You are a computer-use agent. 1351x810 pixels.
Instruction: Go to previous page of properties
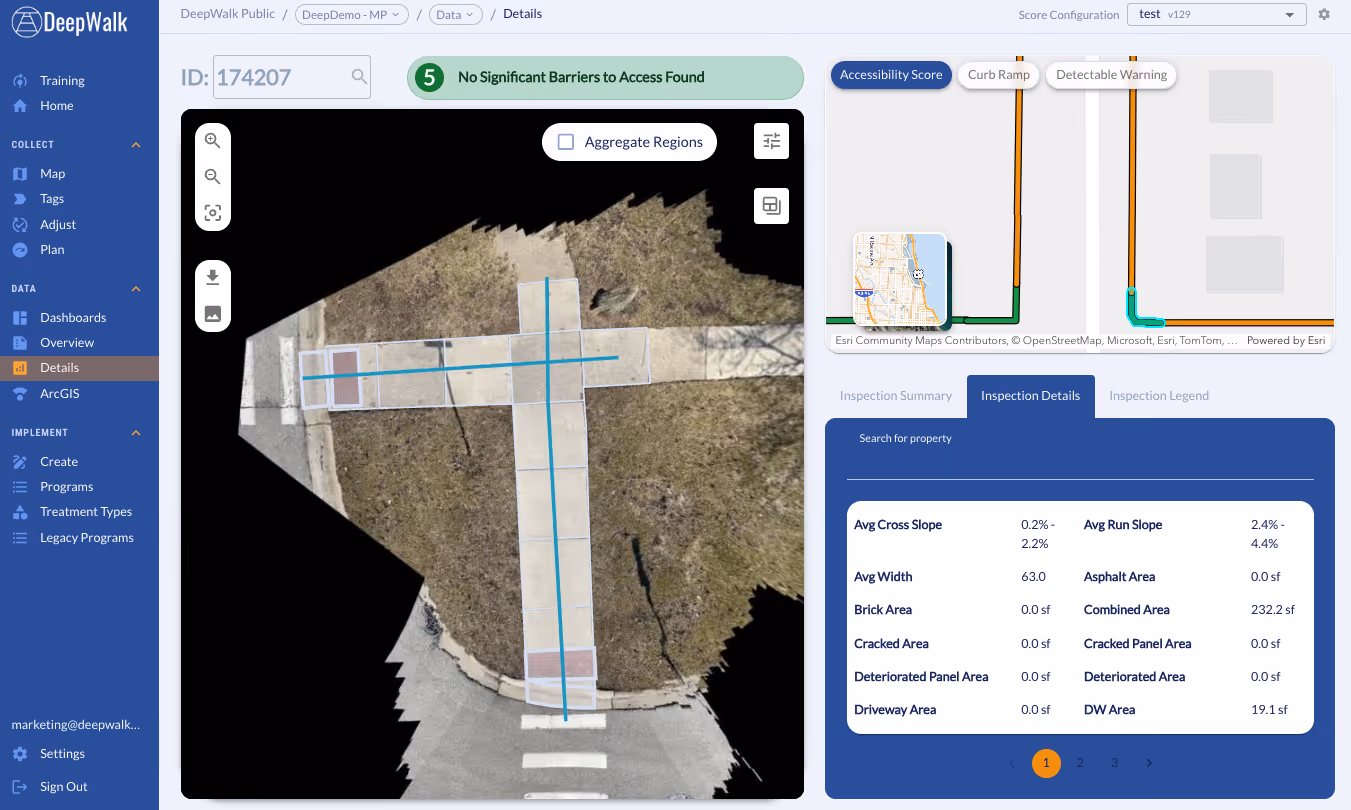point(1012,763)
